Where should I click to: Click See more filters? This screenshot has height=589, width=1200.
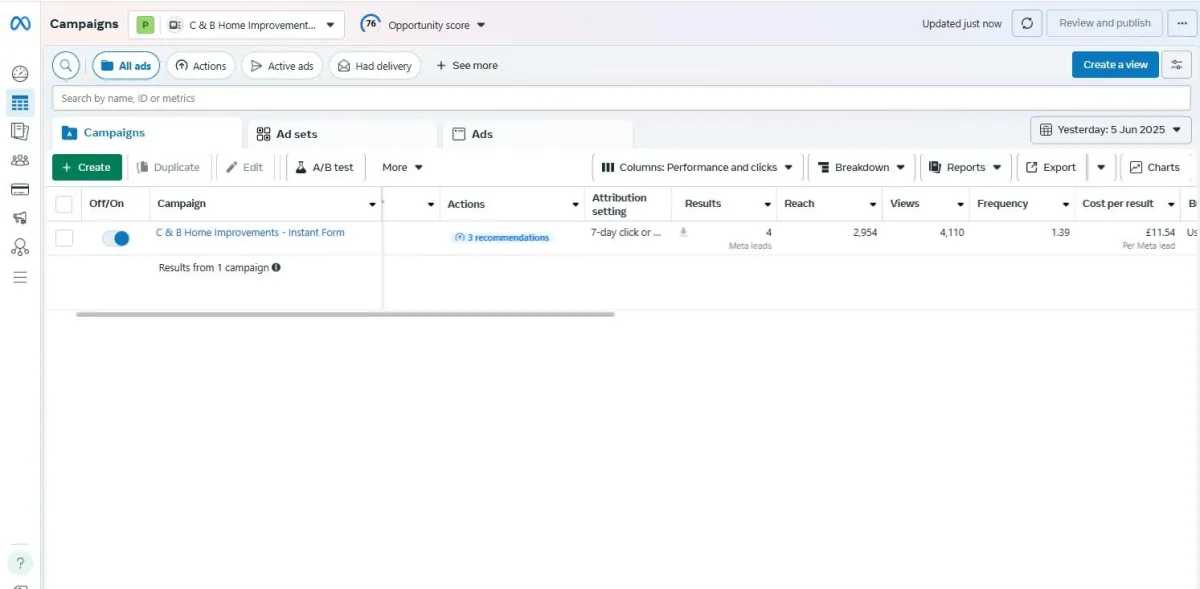(x=467, y=66)
